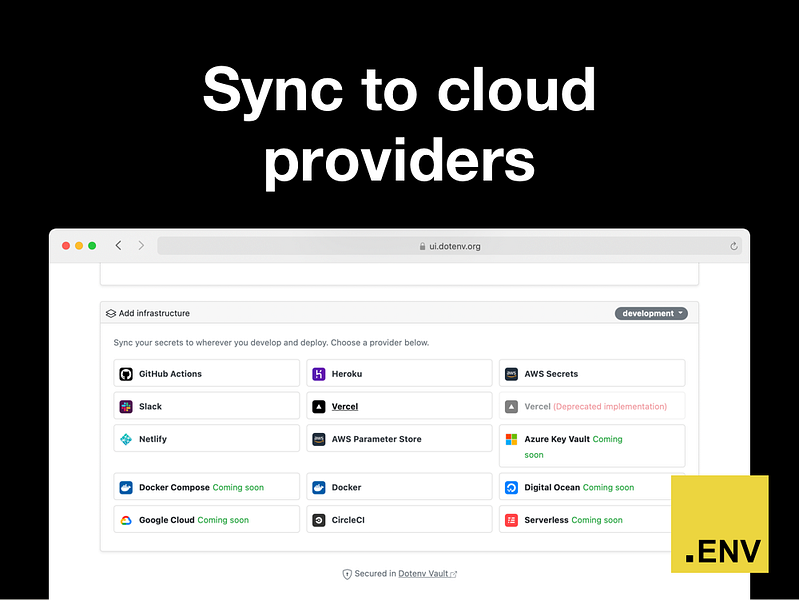
Task: Select the deprecated Vercel implementation option
Action: [592, 406]
